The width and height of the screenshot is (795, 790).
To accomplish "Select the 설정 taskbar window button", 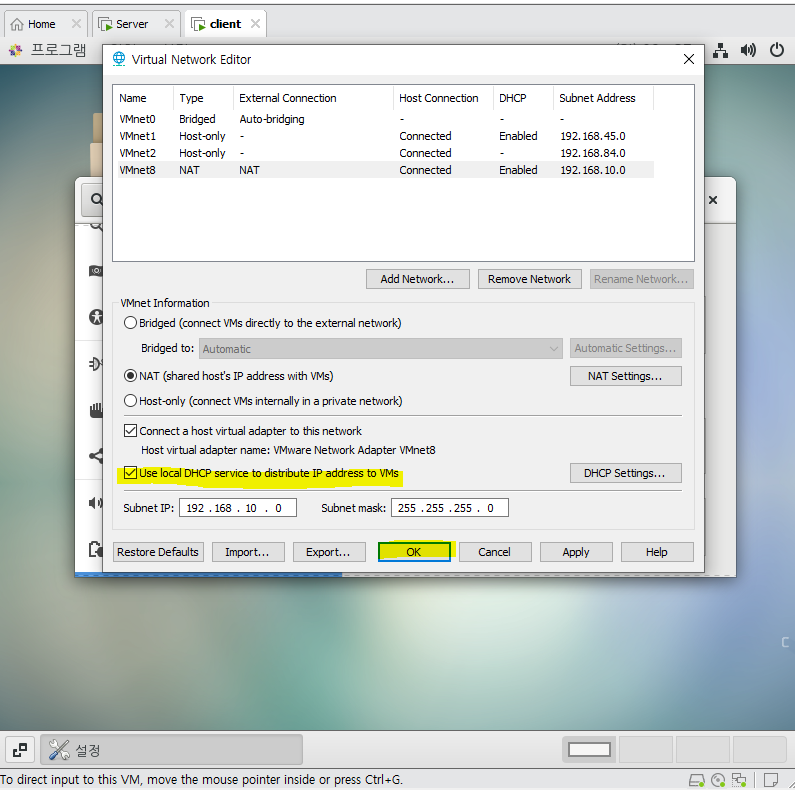I will coord(171,750).
